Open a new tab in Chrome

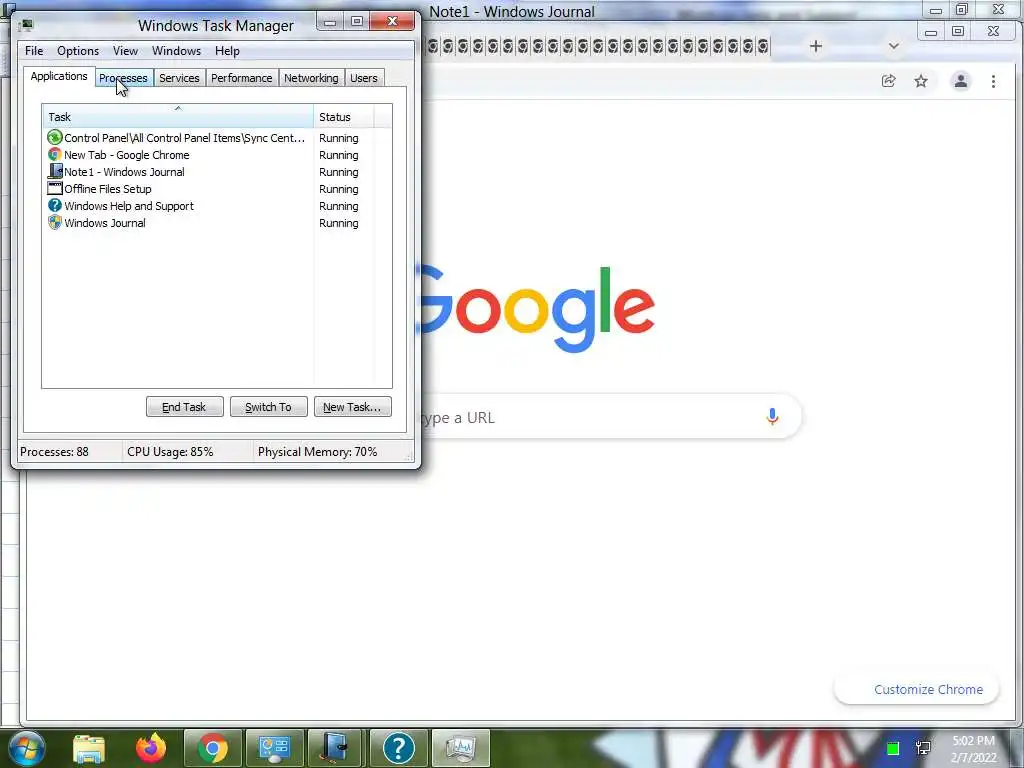[815, 46]
